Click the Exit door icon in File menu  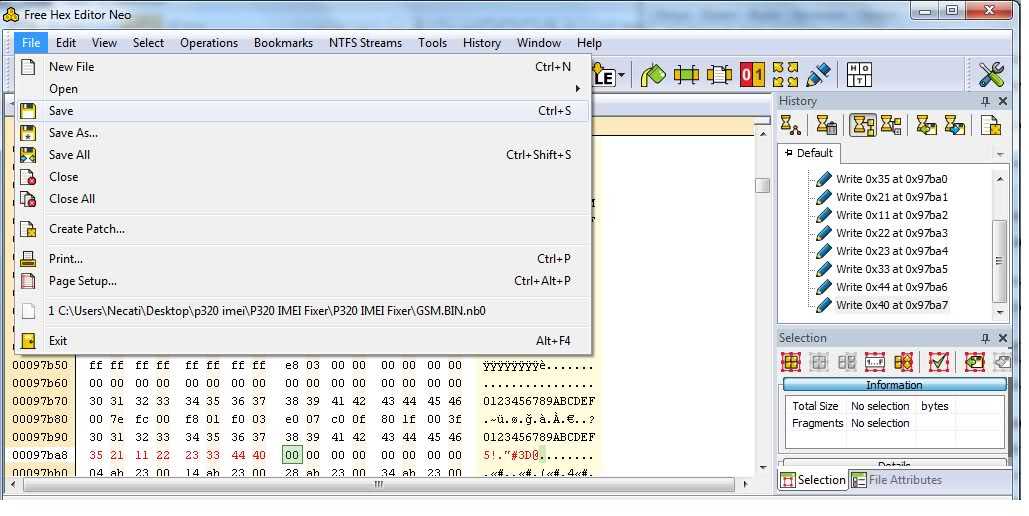[x=28, y=341]
